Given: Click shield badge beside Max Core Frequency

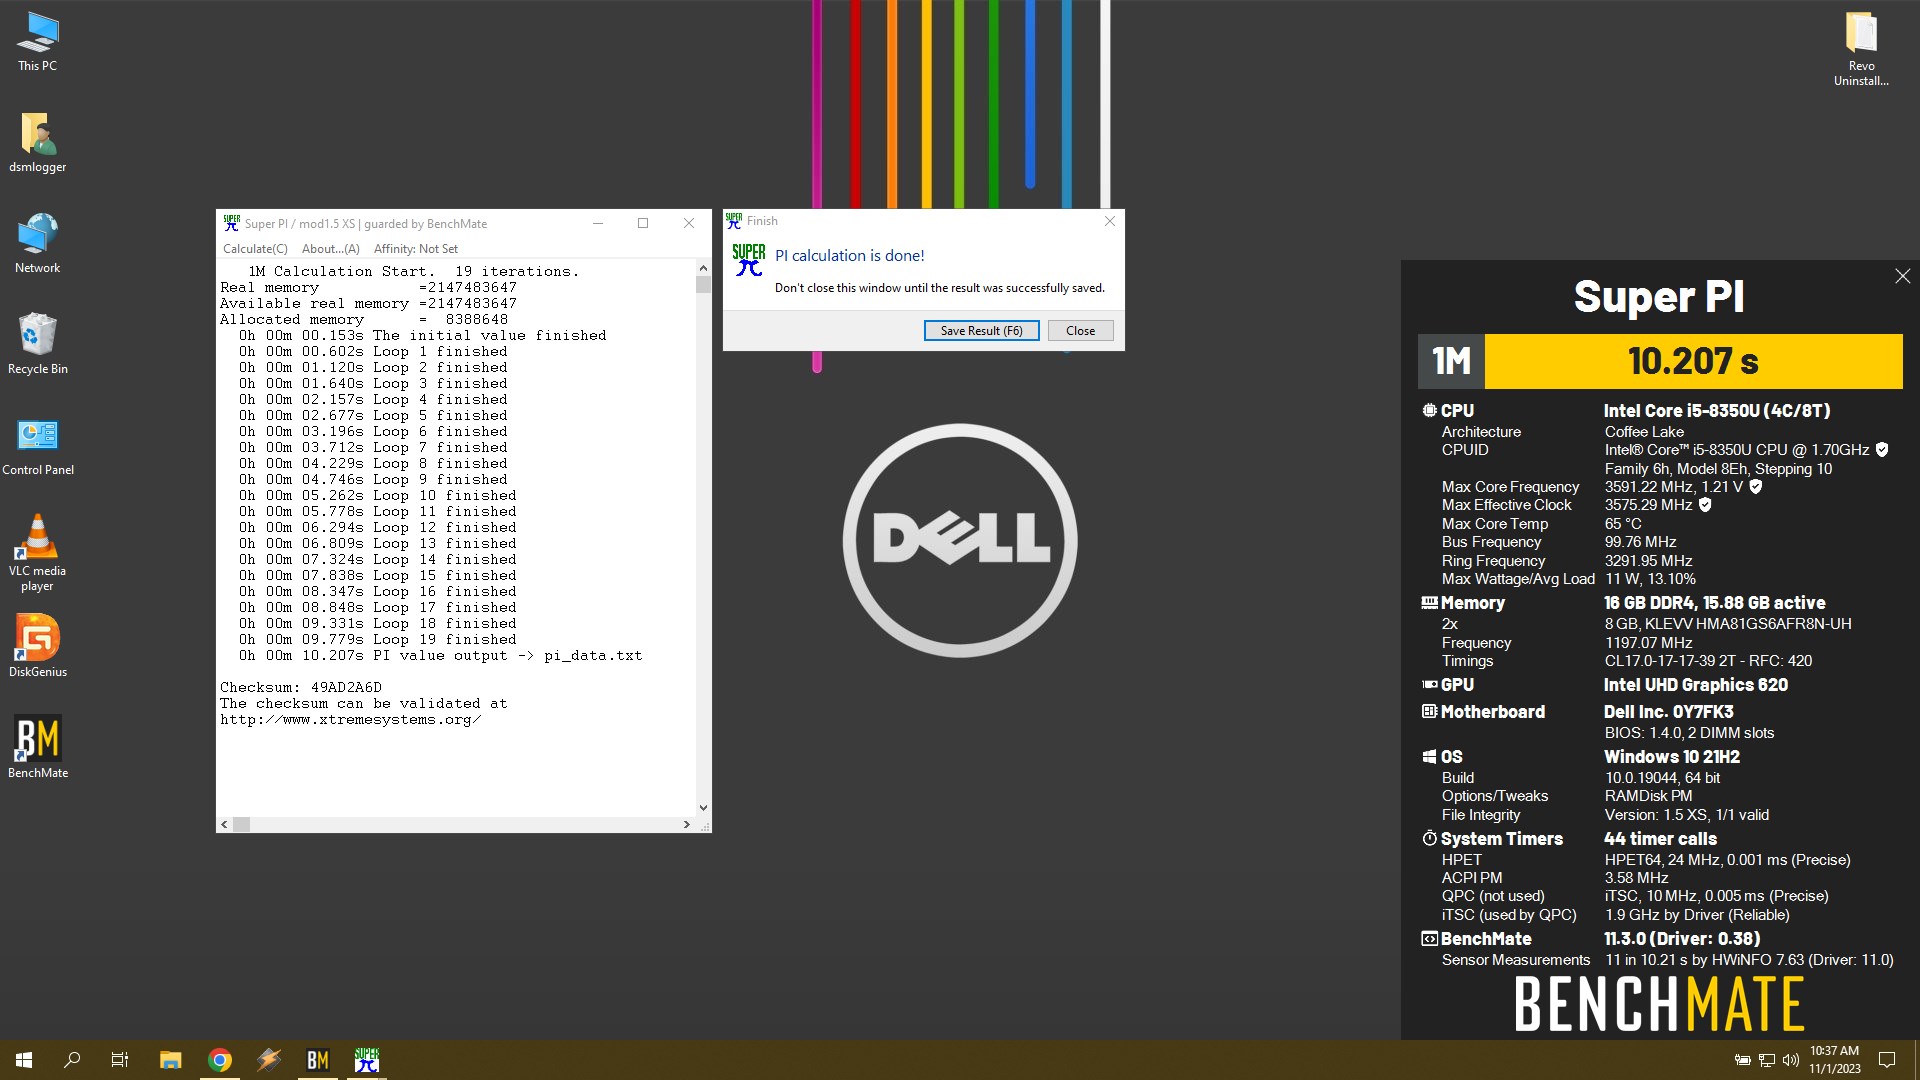Looking at the screenshot, I should (x=1755, y=487).
